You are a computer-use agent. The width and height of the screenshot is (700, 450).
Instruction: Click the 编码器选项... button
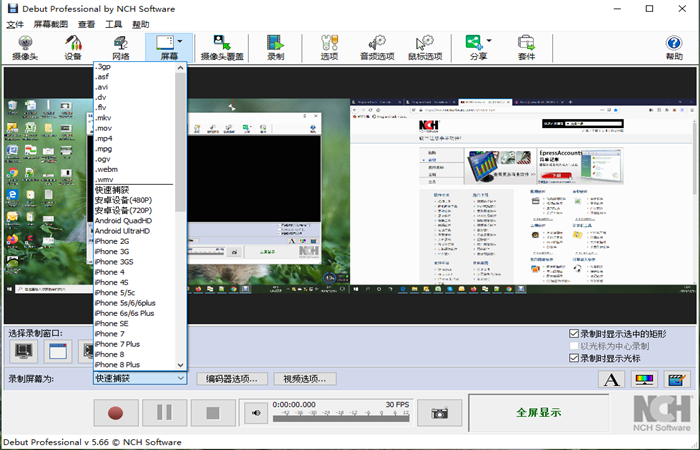pos(232,379)
